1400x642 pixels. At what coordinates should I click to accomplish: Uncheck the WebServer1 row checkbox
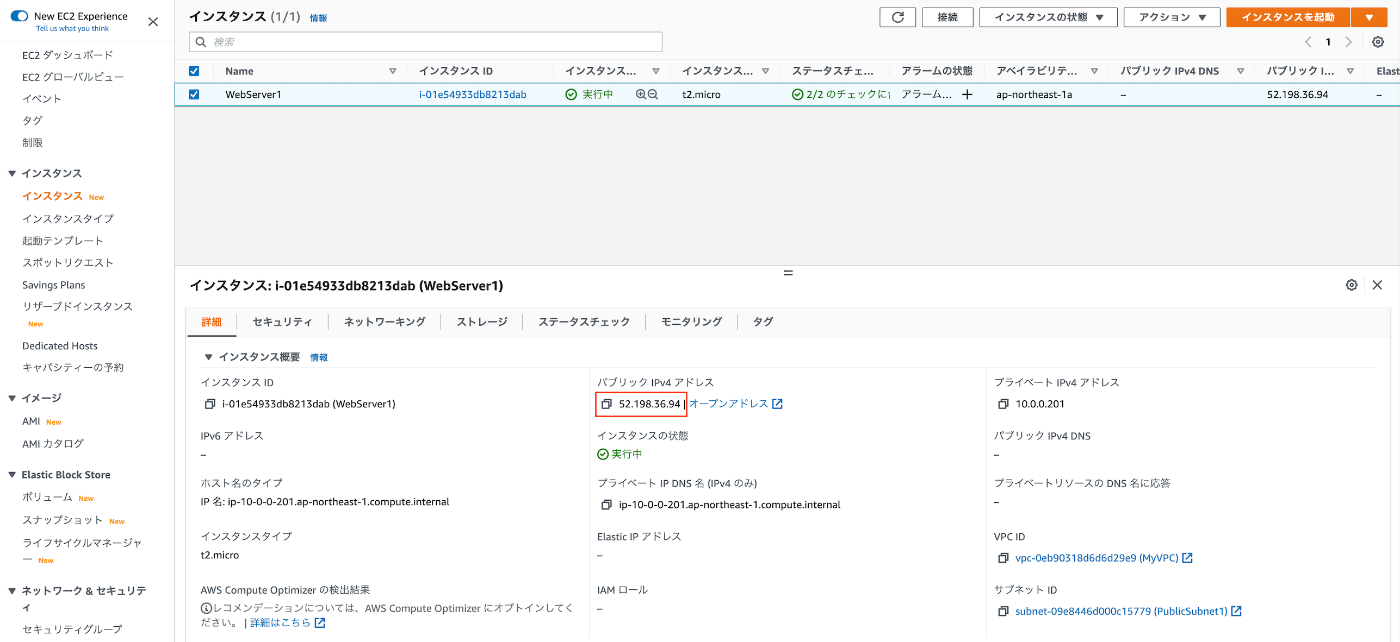coord(194,94)
